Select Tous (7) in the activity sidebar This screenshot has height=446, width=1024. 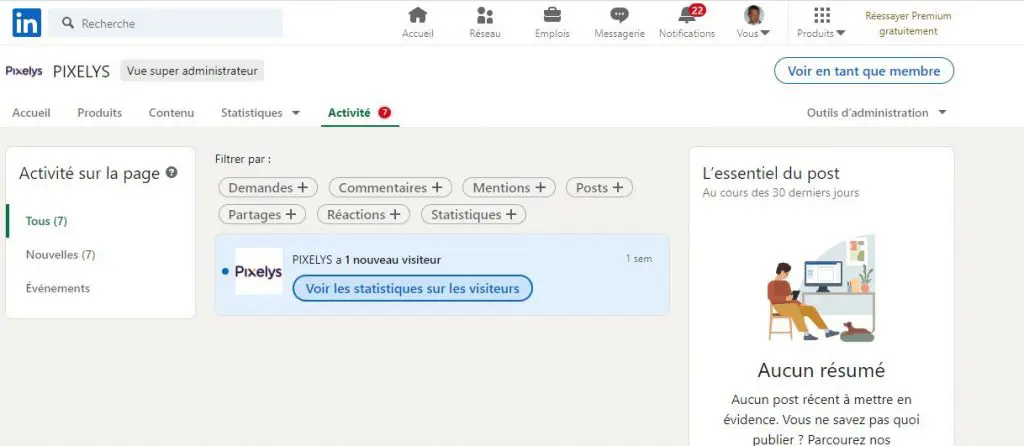pos(46,221)
